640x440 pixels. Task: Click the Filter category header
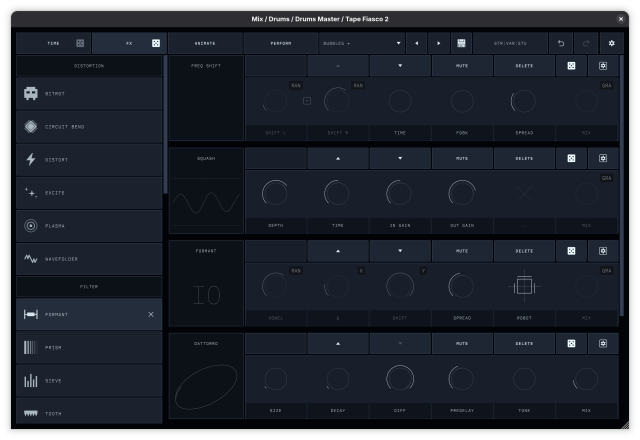(x=89, y=287)
